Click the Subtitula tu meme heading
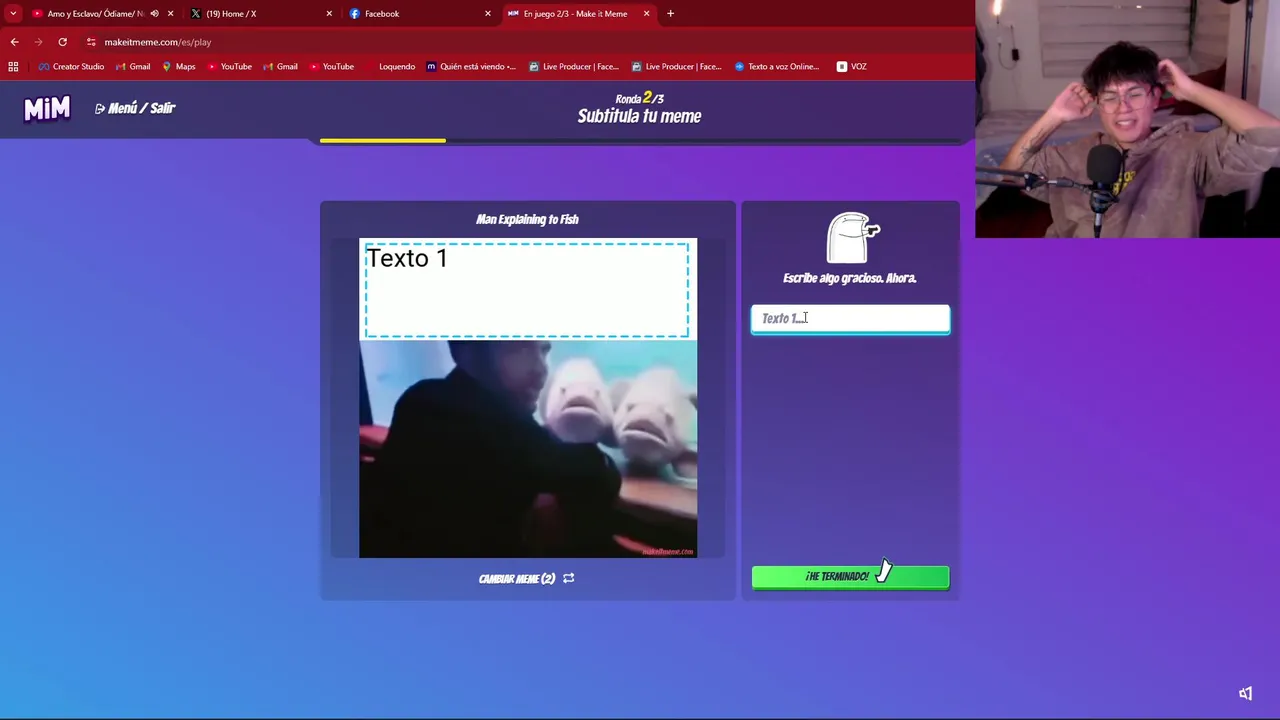The height and width of the screenshot is (720, 1280). click(639, 116)
